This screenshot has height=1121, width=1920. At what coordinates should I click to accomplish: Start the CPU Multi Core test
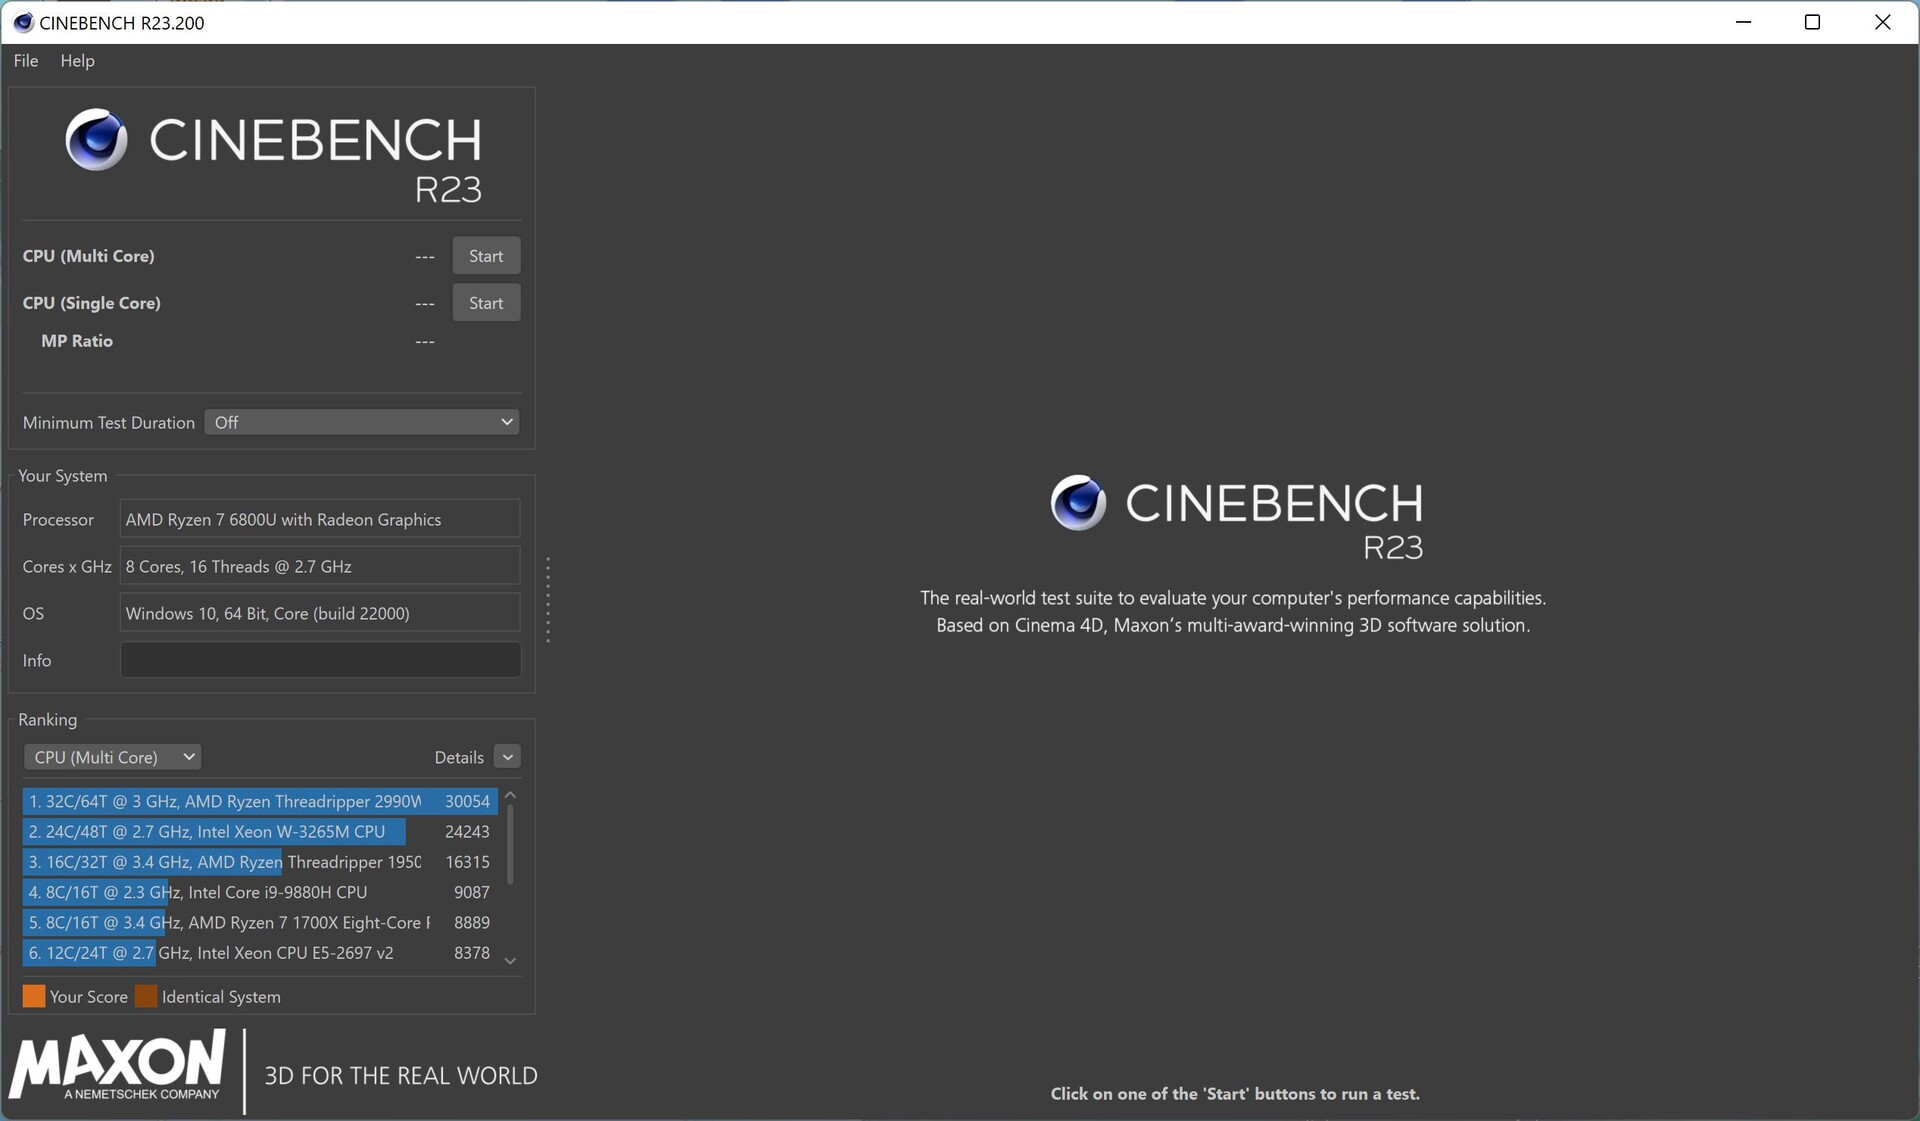(x=486, y=256)
